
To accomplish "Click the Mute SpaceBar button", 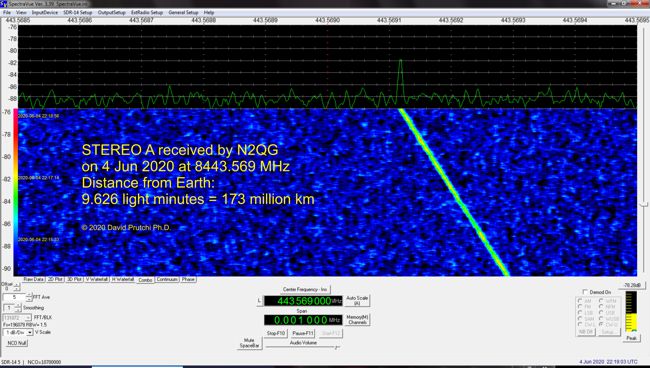I will [x=250, y=343].
